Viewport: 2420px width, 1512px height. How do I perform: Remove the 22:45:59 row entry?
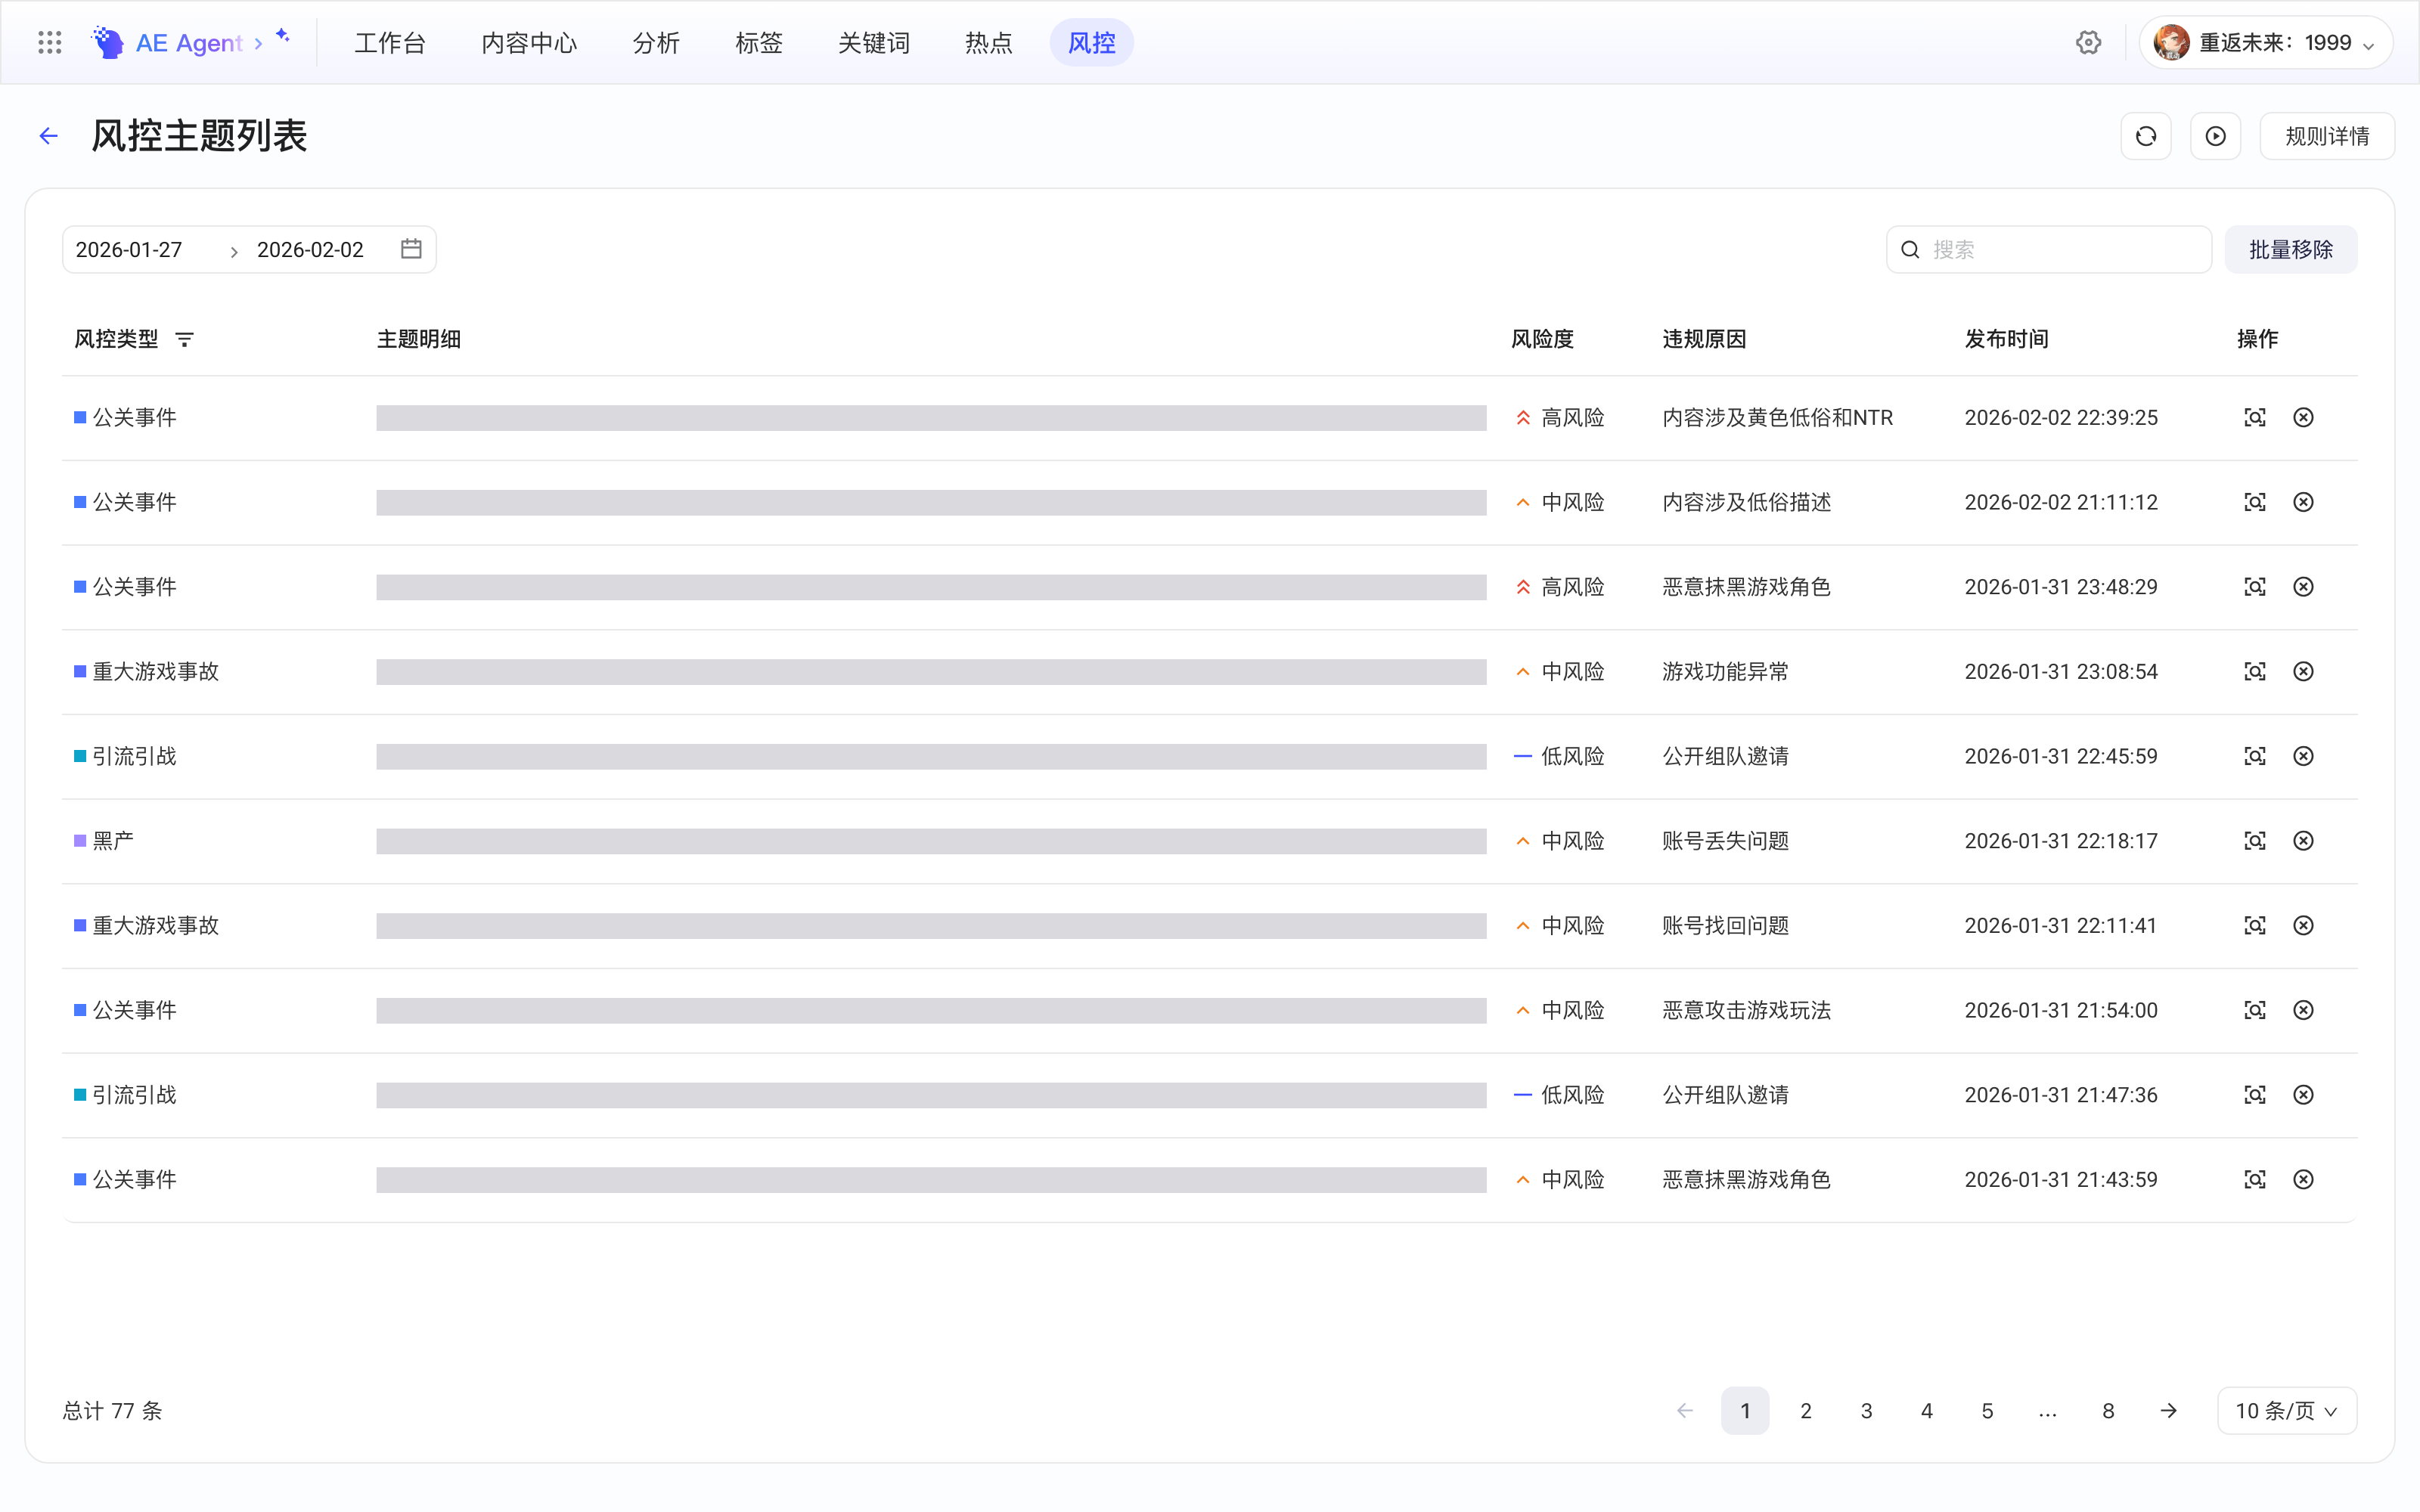[x=2303, y=756]
